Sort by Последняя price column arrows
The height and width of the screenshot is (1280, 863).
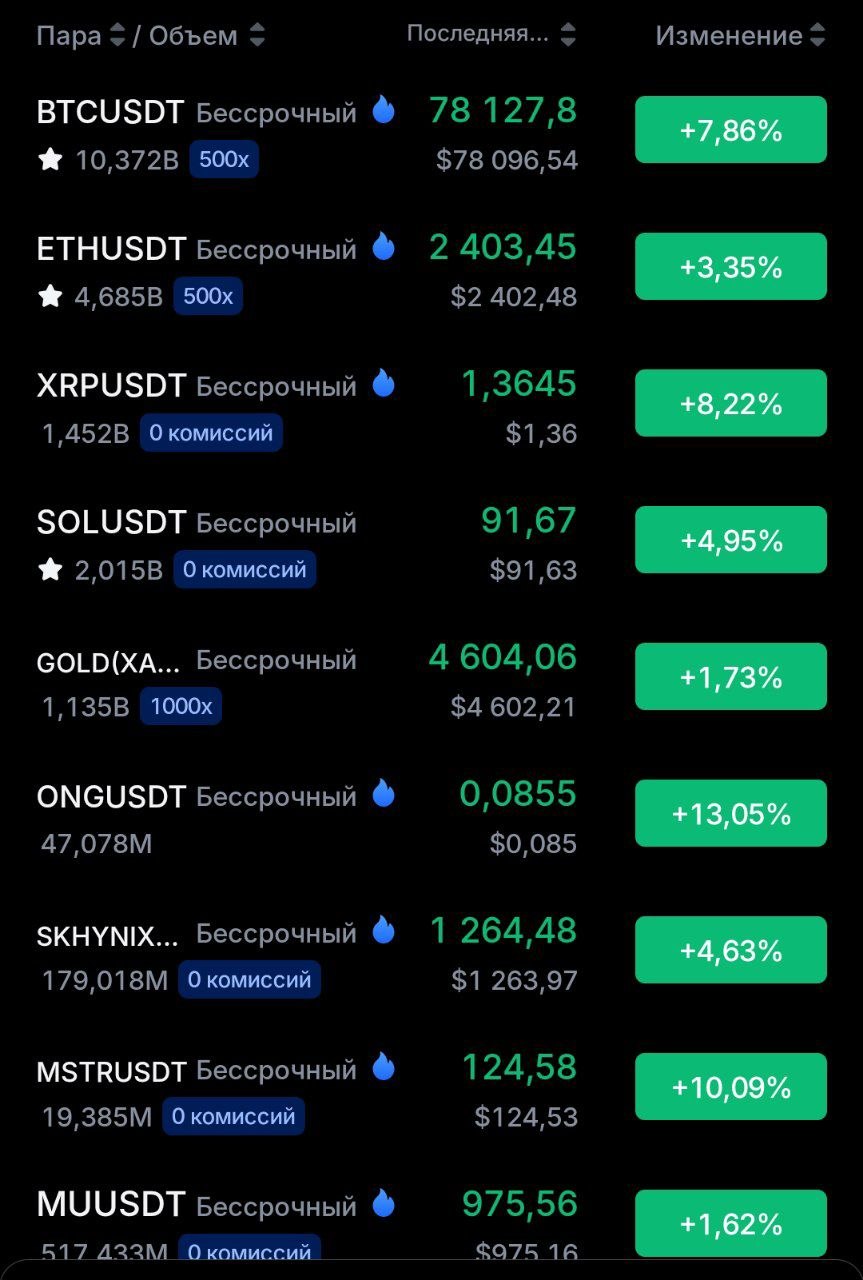pyautogui.click(x=568, y=35)
